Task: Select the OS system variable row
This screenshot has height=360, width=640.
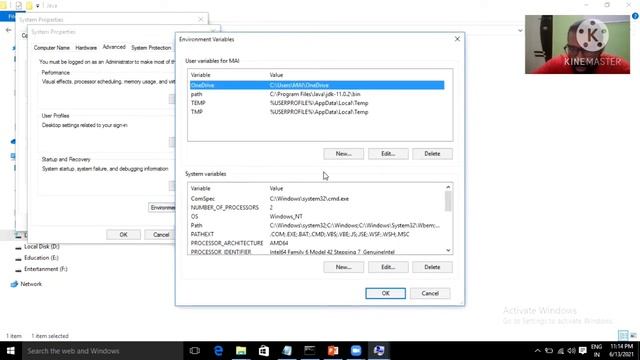Action: pos(317,217)
